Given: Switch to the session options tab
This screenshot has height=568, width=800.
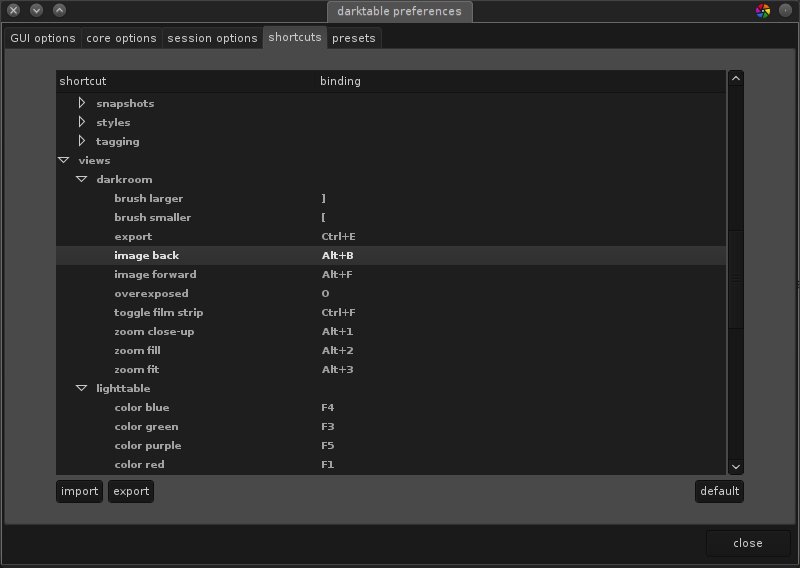Looking at the screenshot, I should [x=212, y=38].
